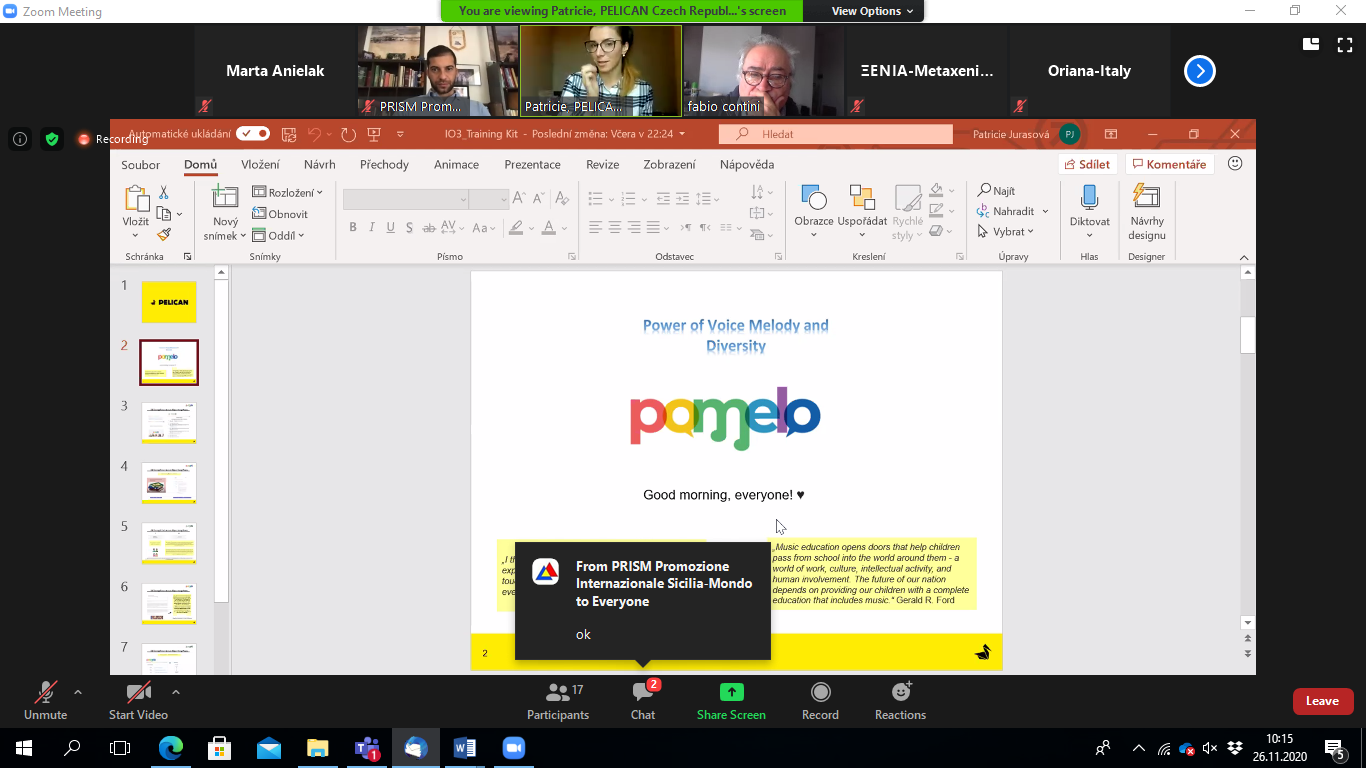The image size is (1366, 768).
Task: Open Microsoft Edge from the taskbar
Action: (x=171, y=747)
